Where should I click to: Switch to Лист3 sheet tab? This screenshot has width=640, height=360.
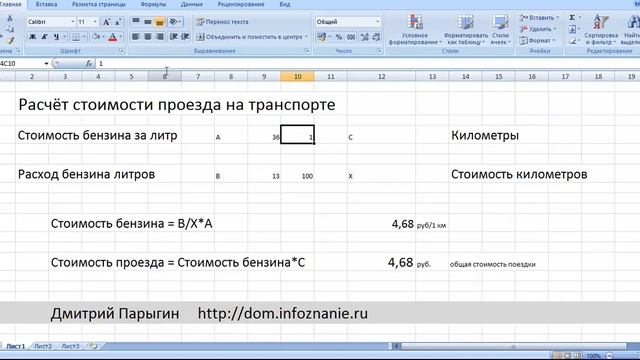point(70,346)
